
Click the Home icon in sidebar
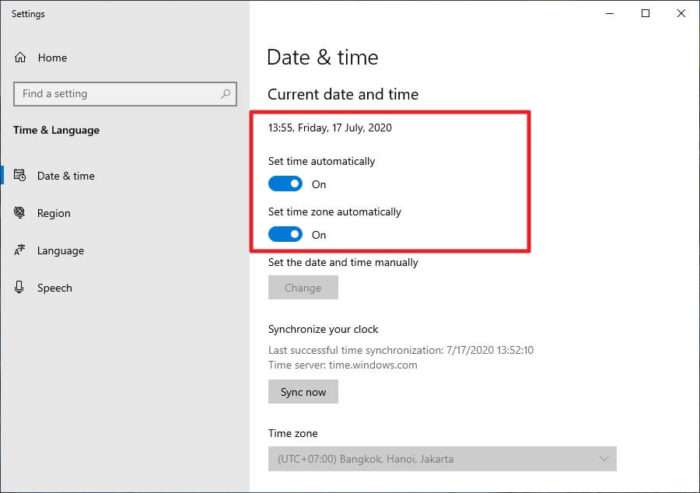click(x=20, y=58)
